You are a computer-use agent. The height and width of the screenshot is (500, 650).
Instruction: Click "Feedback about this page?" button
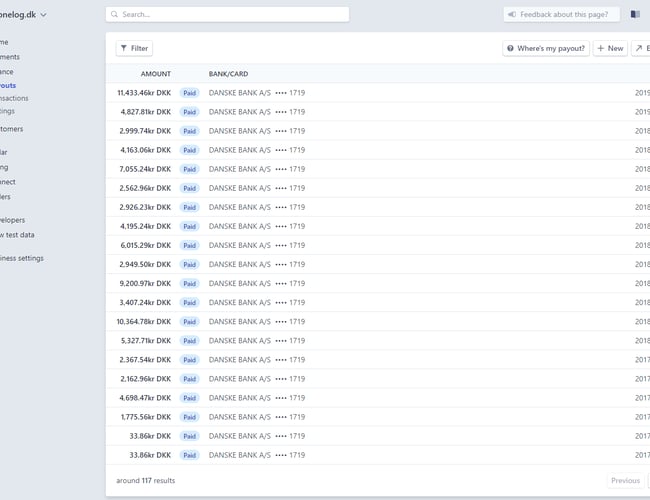click(x=563, y=15)
